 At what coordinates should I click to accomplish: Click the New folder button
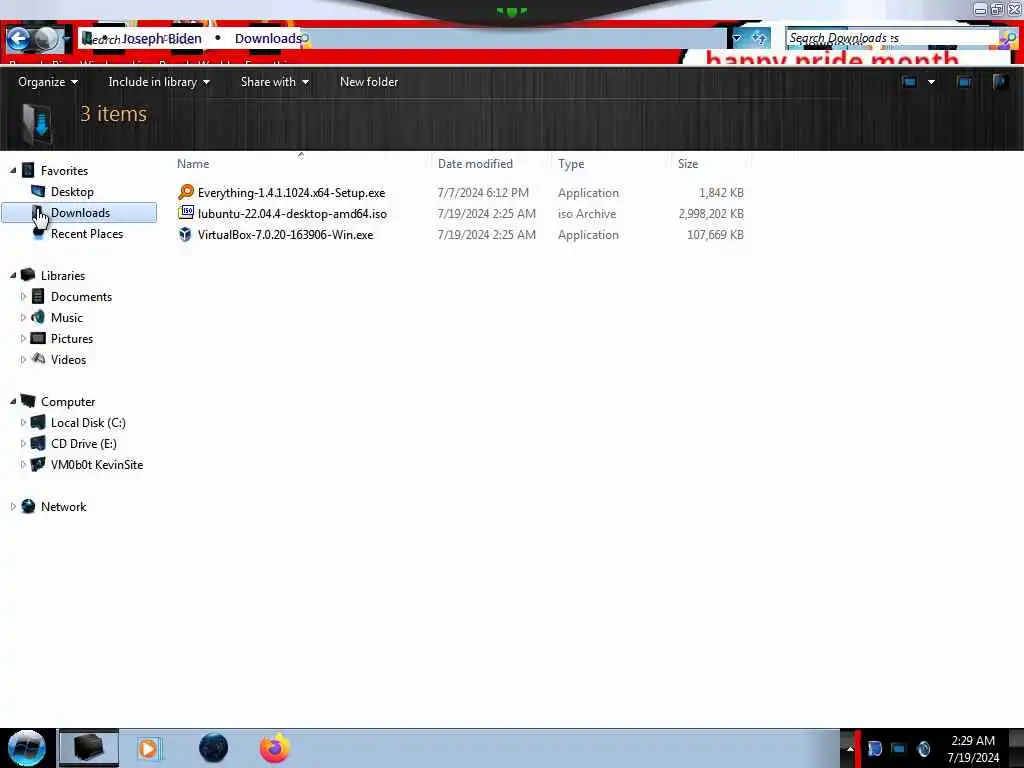point(369,82)
